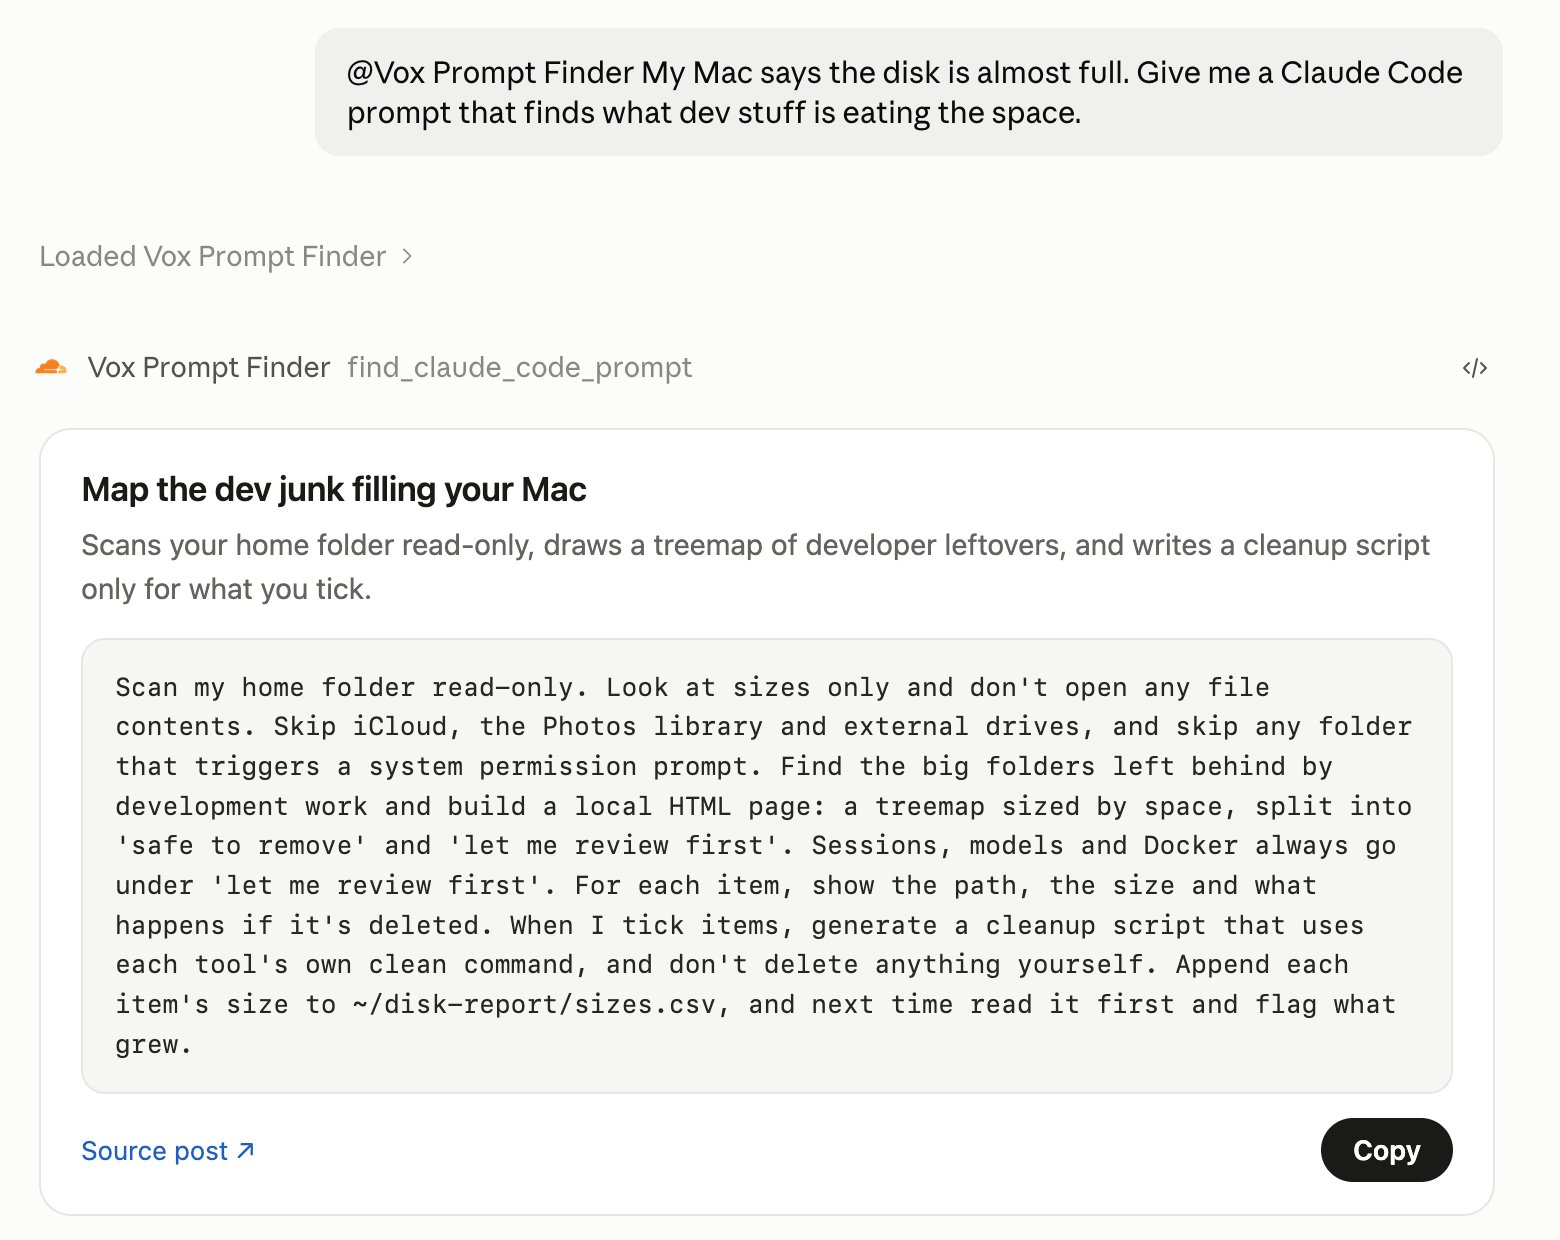Click the card title Map the dev junk
Screen dimensions: 1560x1240
[334, 490]
